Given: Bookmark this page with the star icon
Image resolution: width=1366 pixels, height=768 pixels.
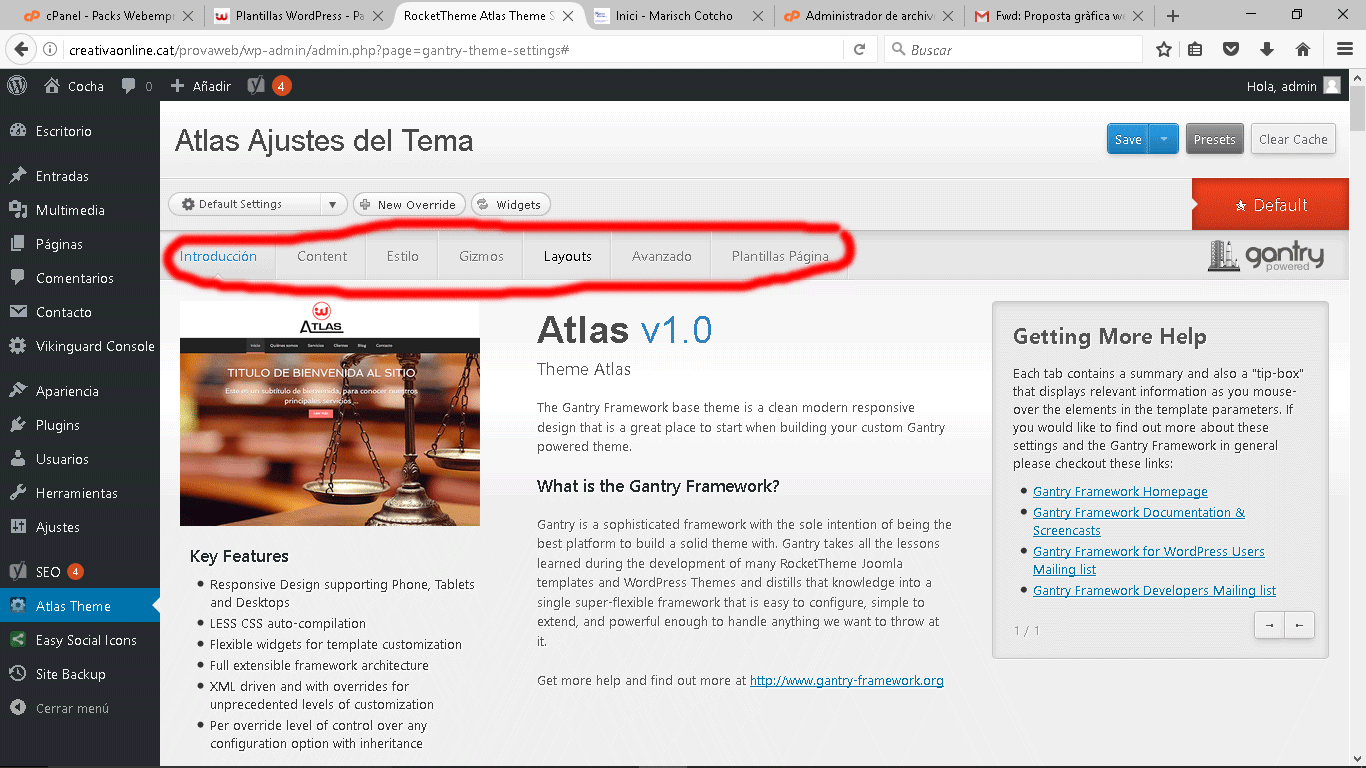Looking at the screenshot, I should (x=1163, y=49).
